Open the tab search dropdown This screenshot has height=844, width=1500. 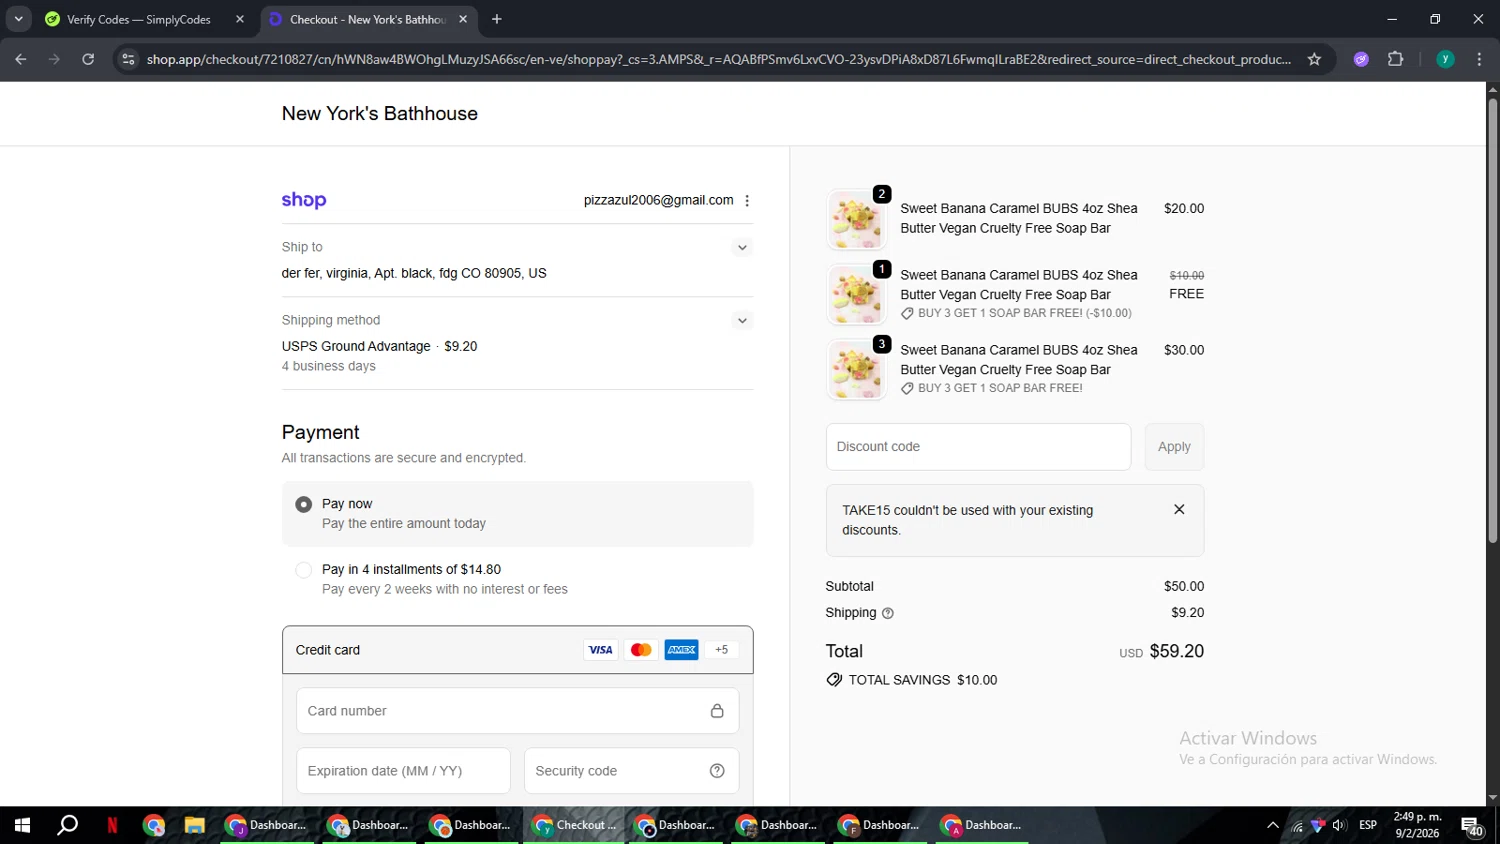(x=18, y=19)
